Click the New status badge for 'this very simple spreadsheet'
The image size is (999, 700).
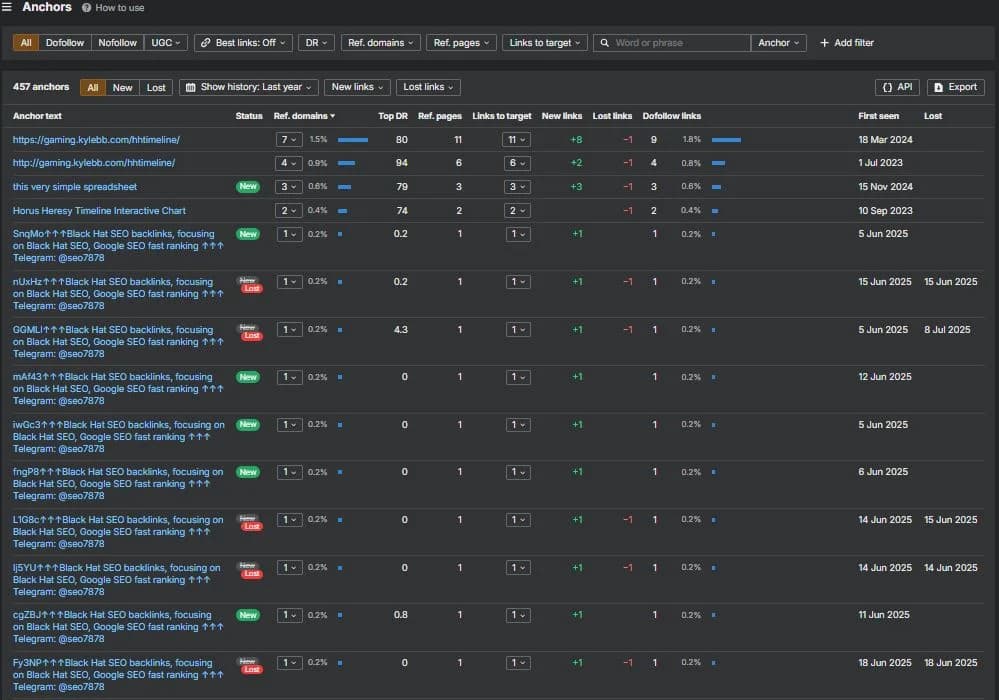248,187
